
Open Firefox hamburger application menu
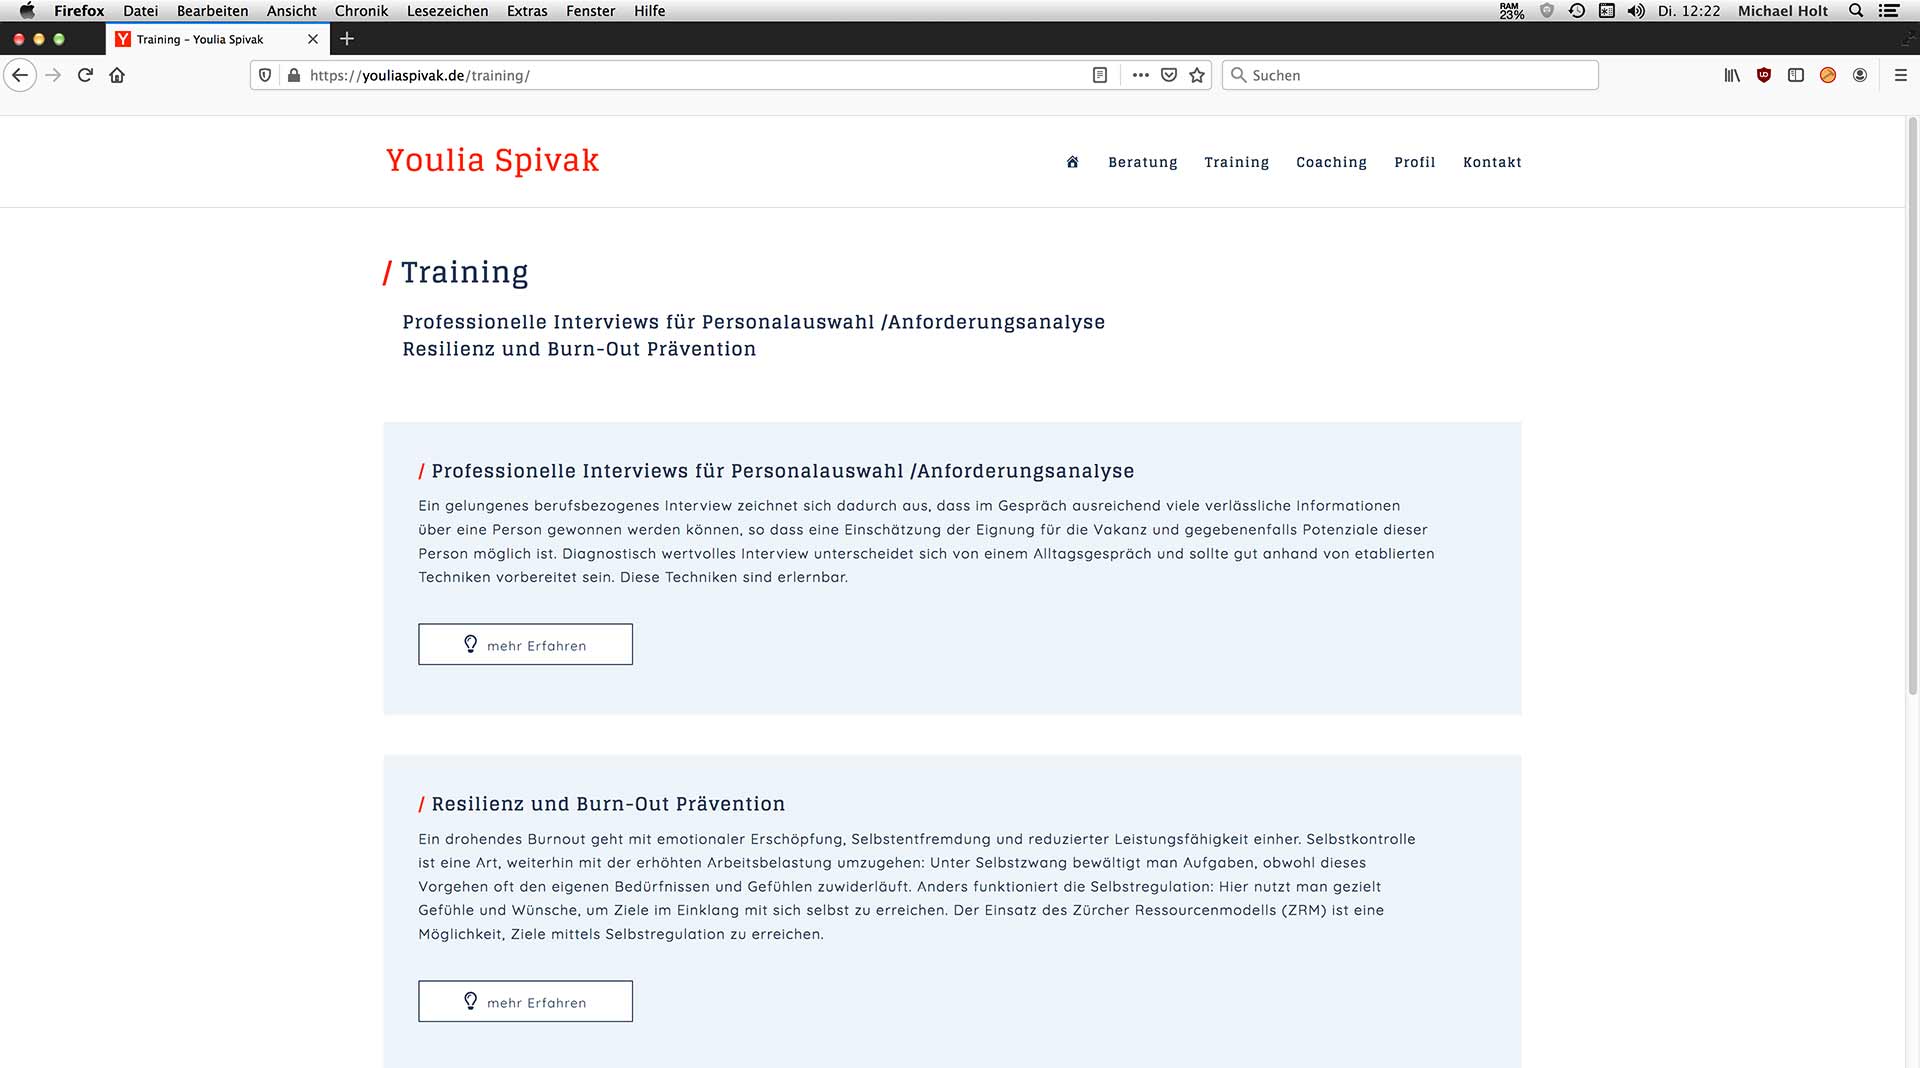pos(1901,75)
